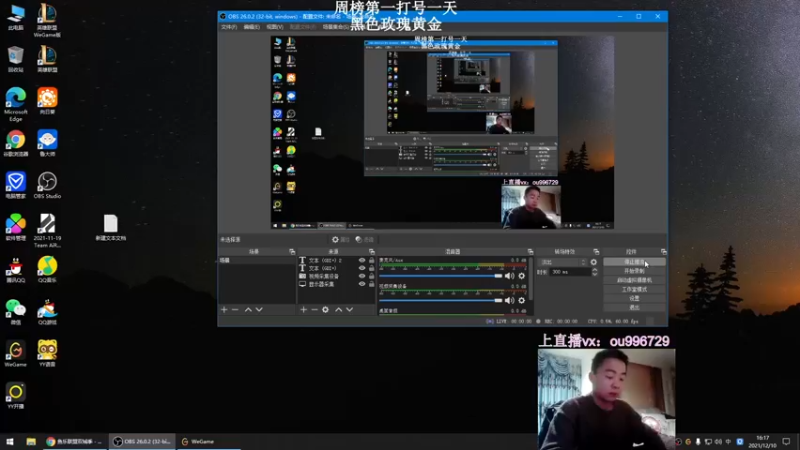Pop out the Audio Mixer (混音器) dock

coord(530,252)
